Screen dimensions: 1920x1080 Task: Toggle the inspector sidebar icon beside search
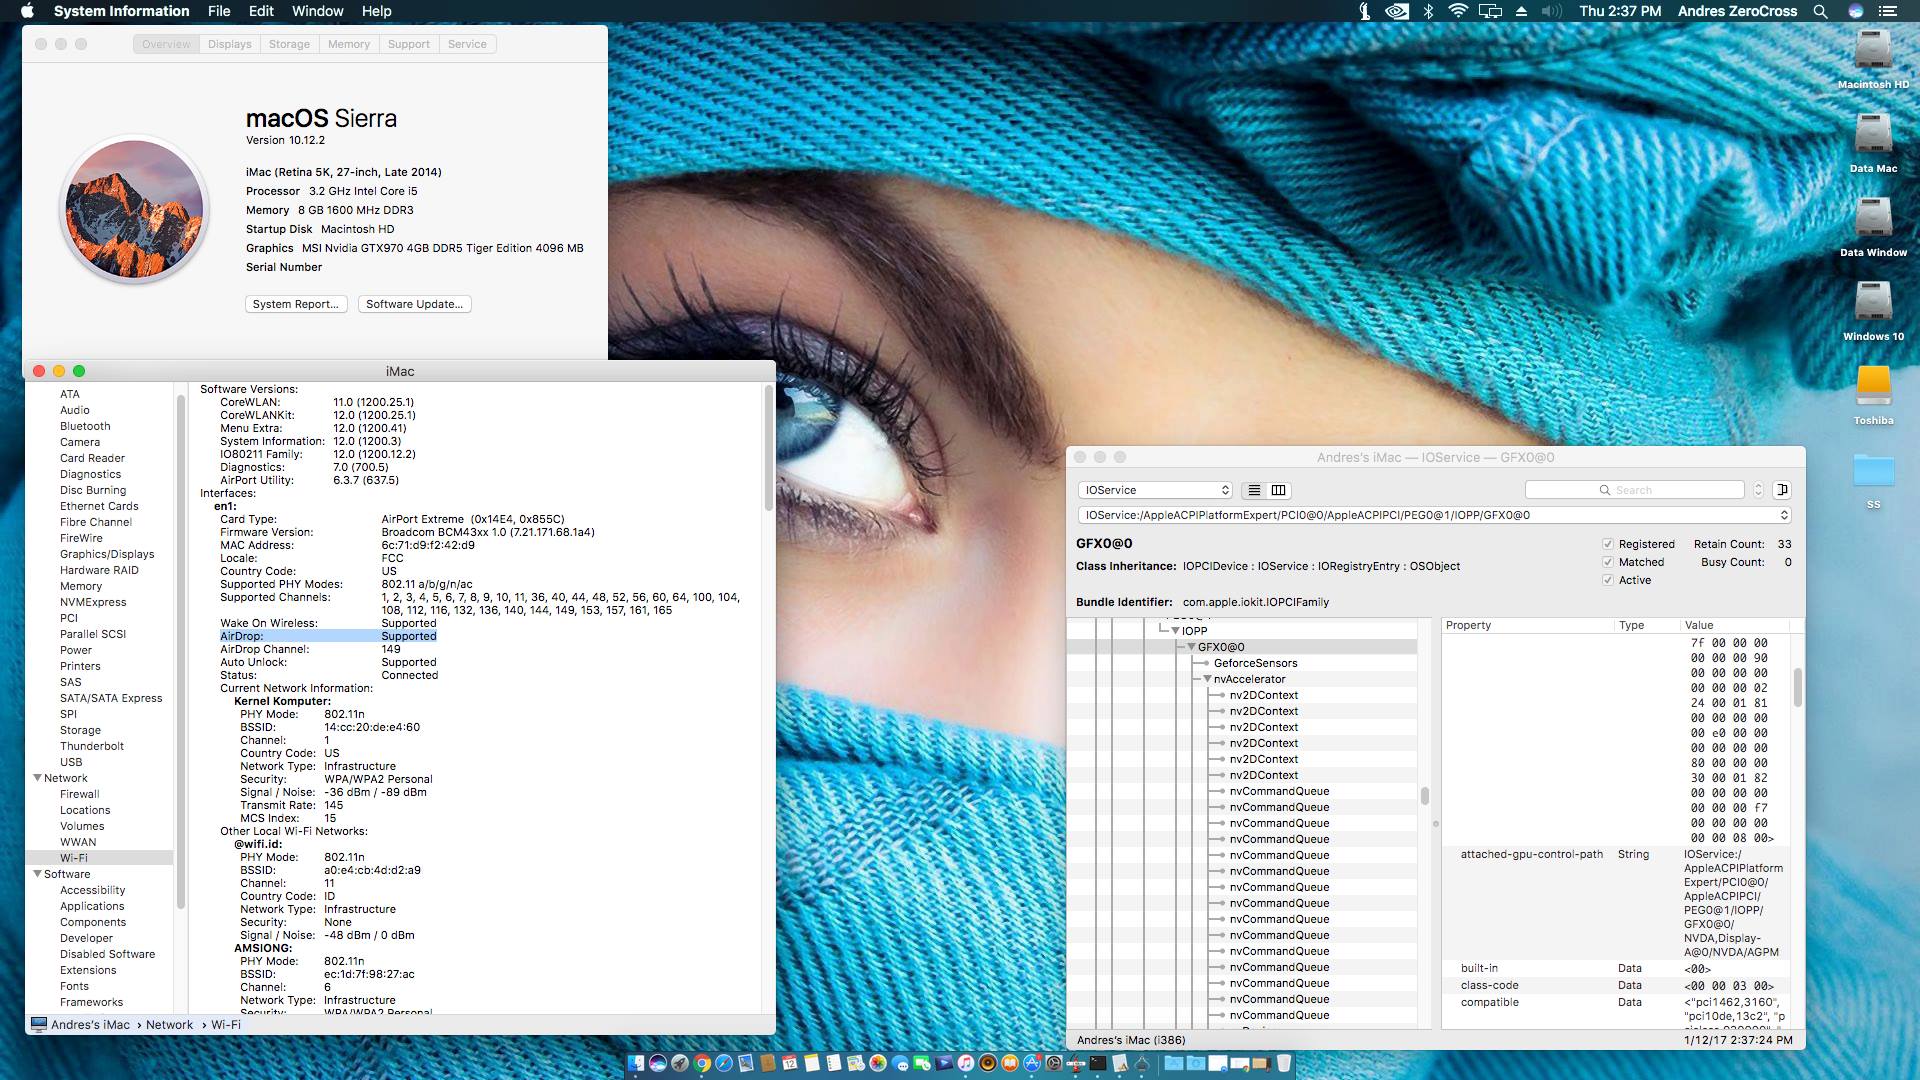[x=1782, y=490]
